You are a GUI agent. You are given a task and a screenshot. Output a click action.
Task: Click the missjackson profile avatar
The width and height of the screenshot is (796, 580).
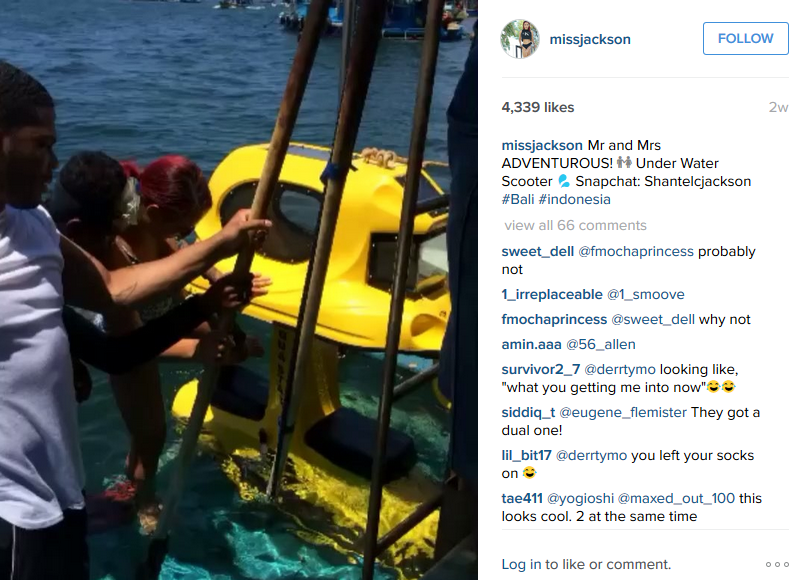[x=520, y=39]
